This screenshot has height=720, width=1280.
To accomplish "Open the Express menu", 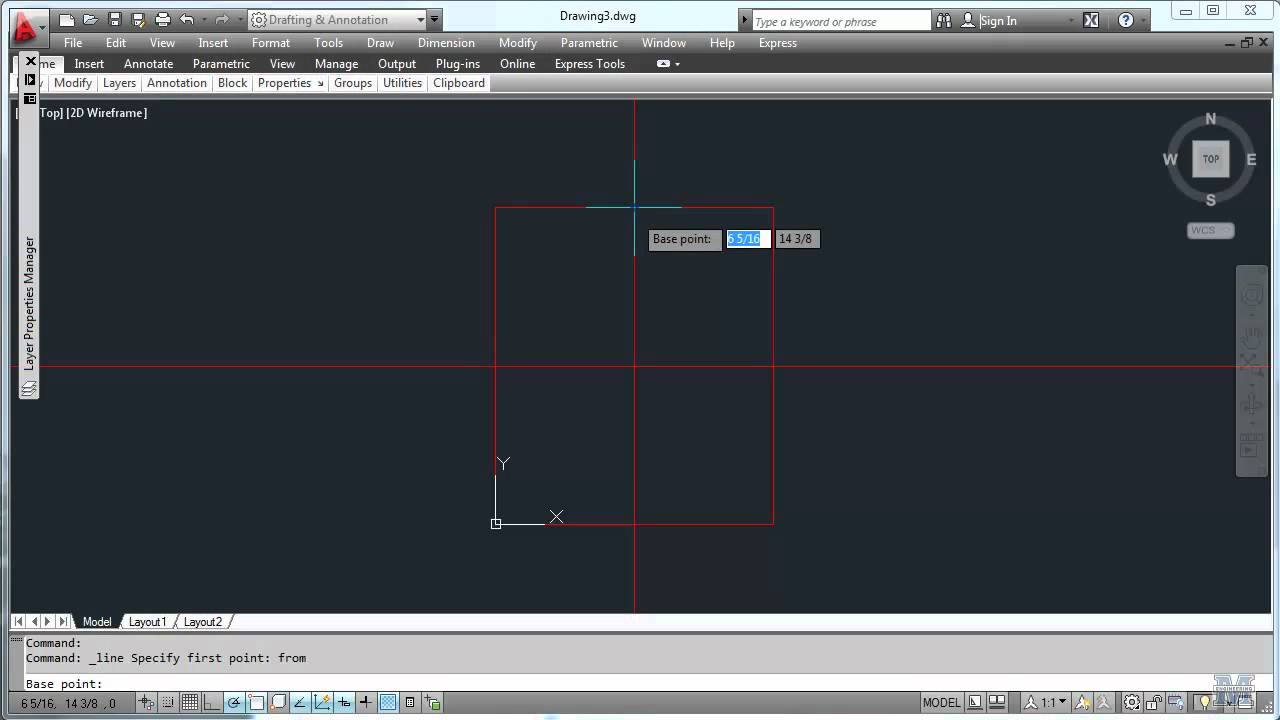I will coord(778,43).
